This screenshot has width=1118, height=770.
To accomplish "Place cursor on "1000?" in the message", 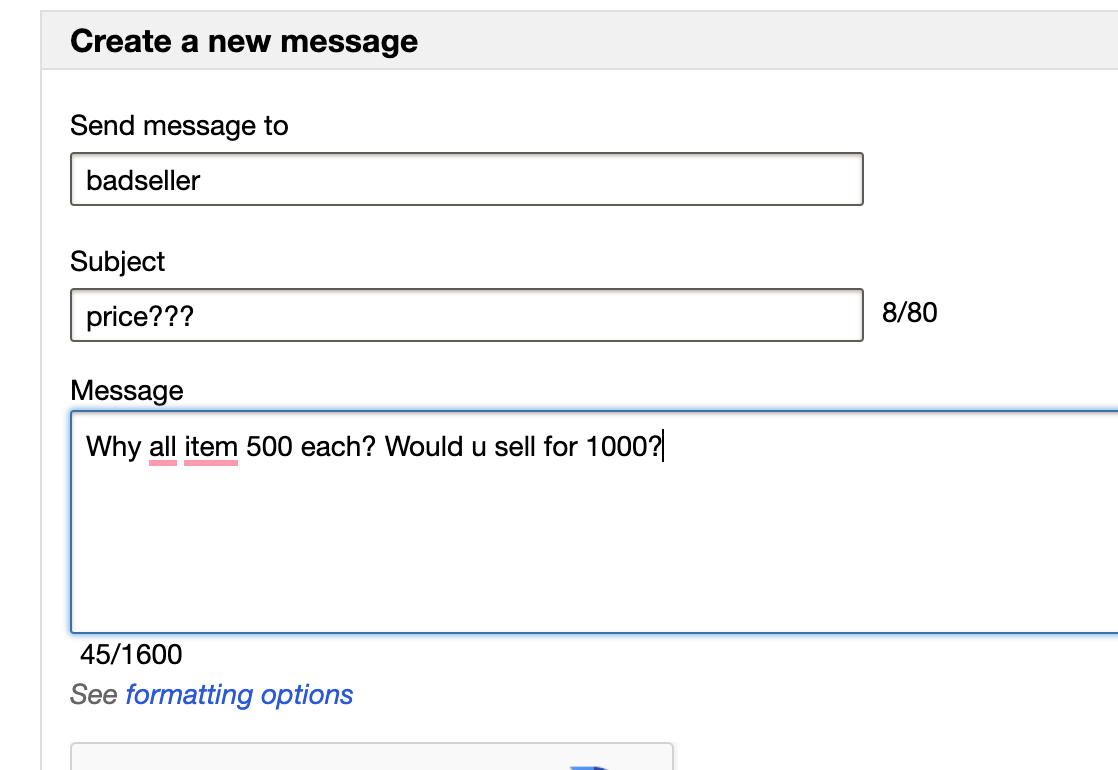I will (622, 446).
